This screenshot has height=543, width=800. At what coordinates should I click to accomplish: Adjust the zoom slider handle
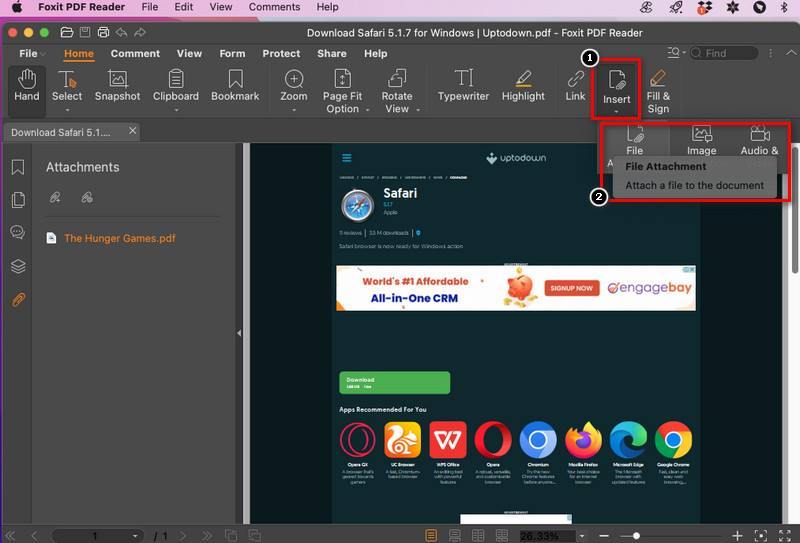636,536
